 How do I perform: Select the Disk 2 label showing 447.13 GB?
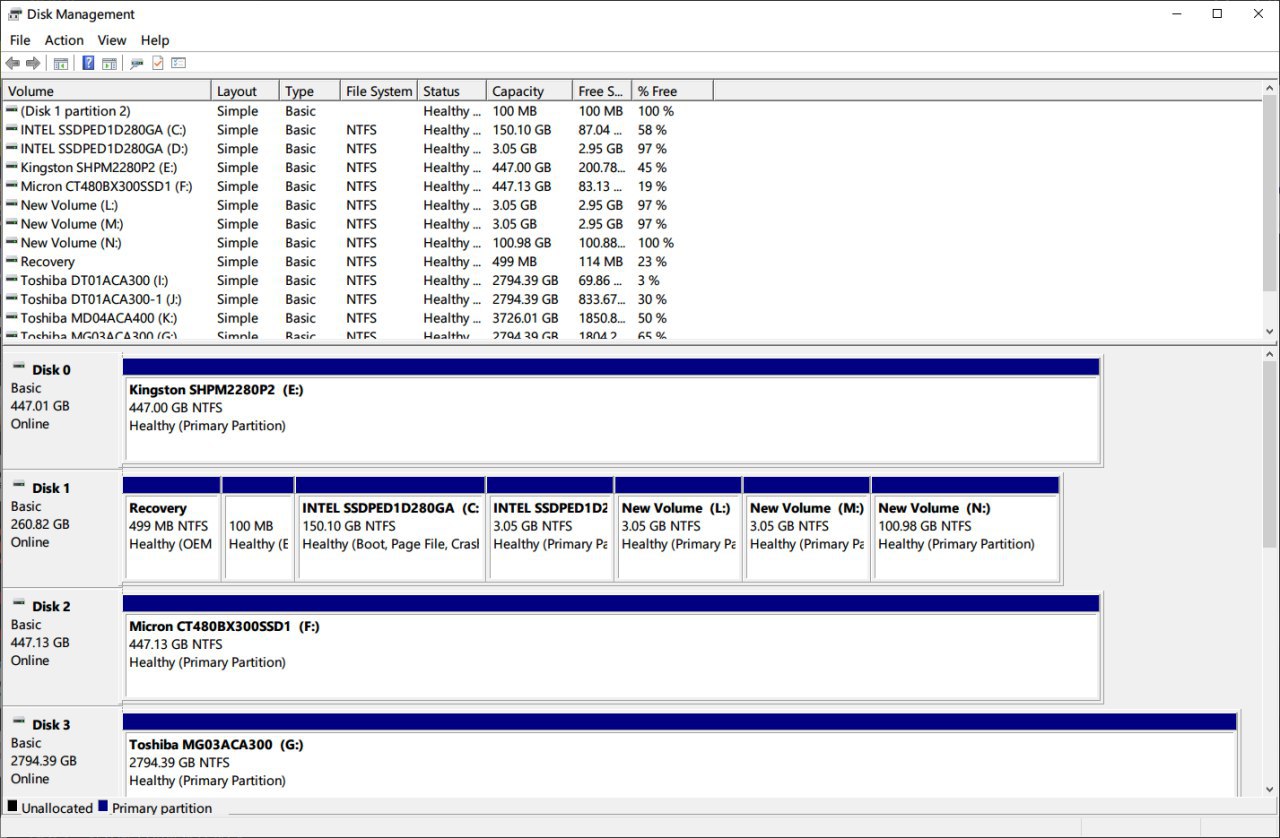(x=61, y=648)
